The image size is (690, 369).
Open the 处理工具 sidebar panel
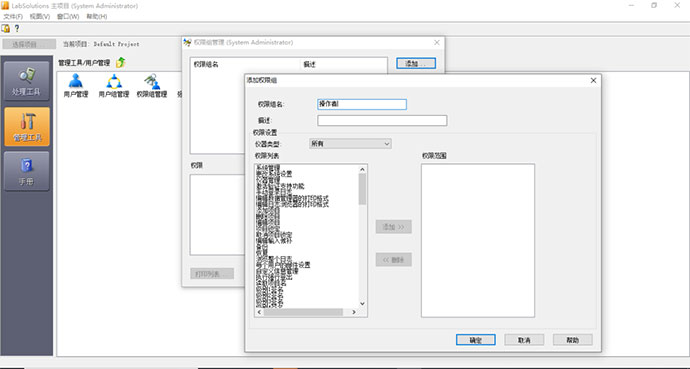pyautogui.click(x=27, y=81)
